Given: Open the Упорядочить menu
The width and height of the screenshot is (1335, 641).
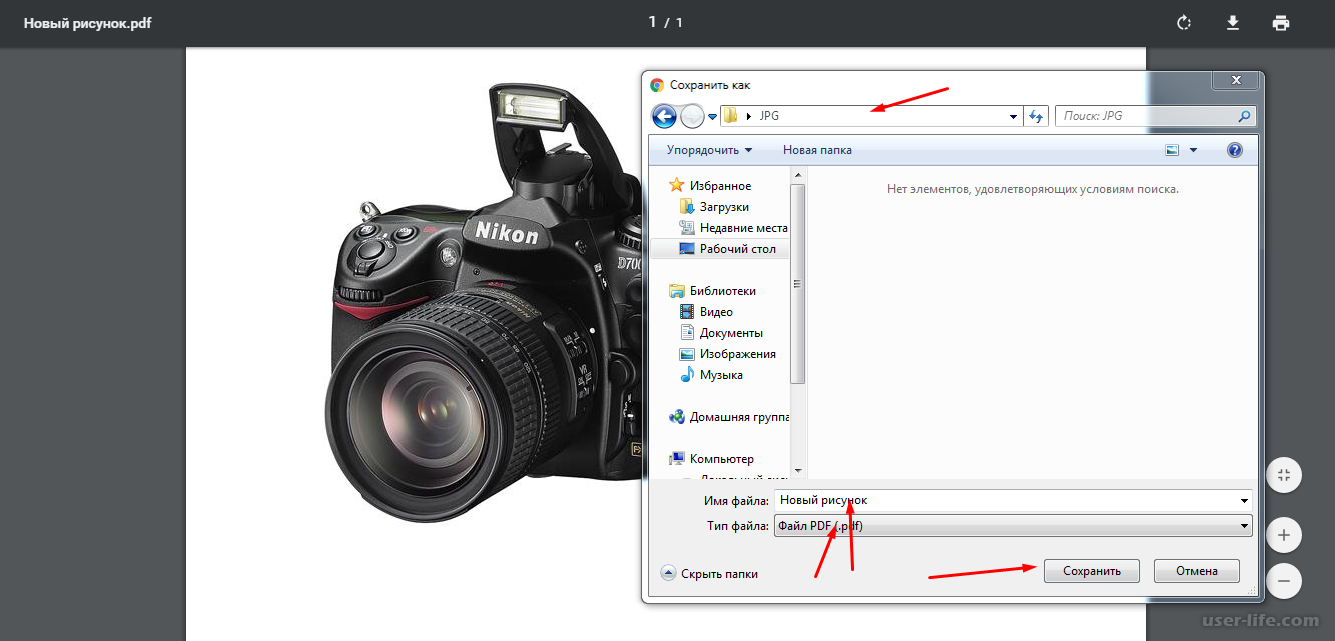Looking at the screenshot, I should 709,150.
